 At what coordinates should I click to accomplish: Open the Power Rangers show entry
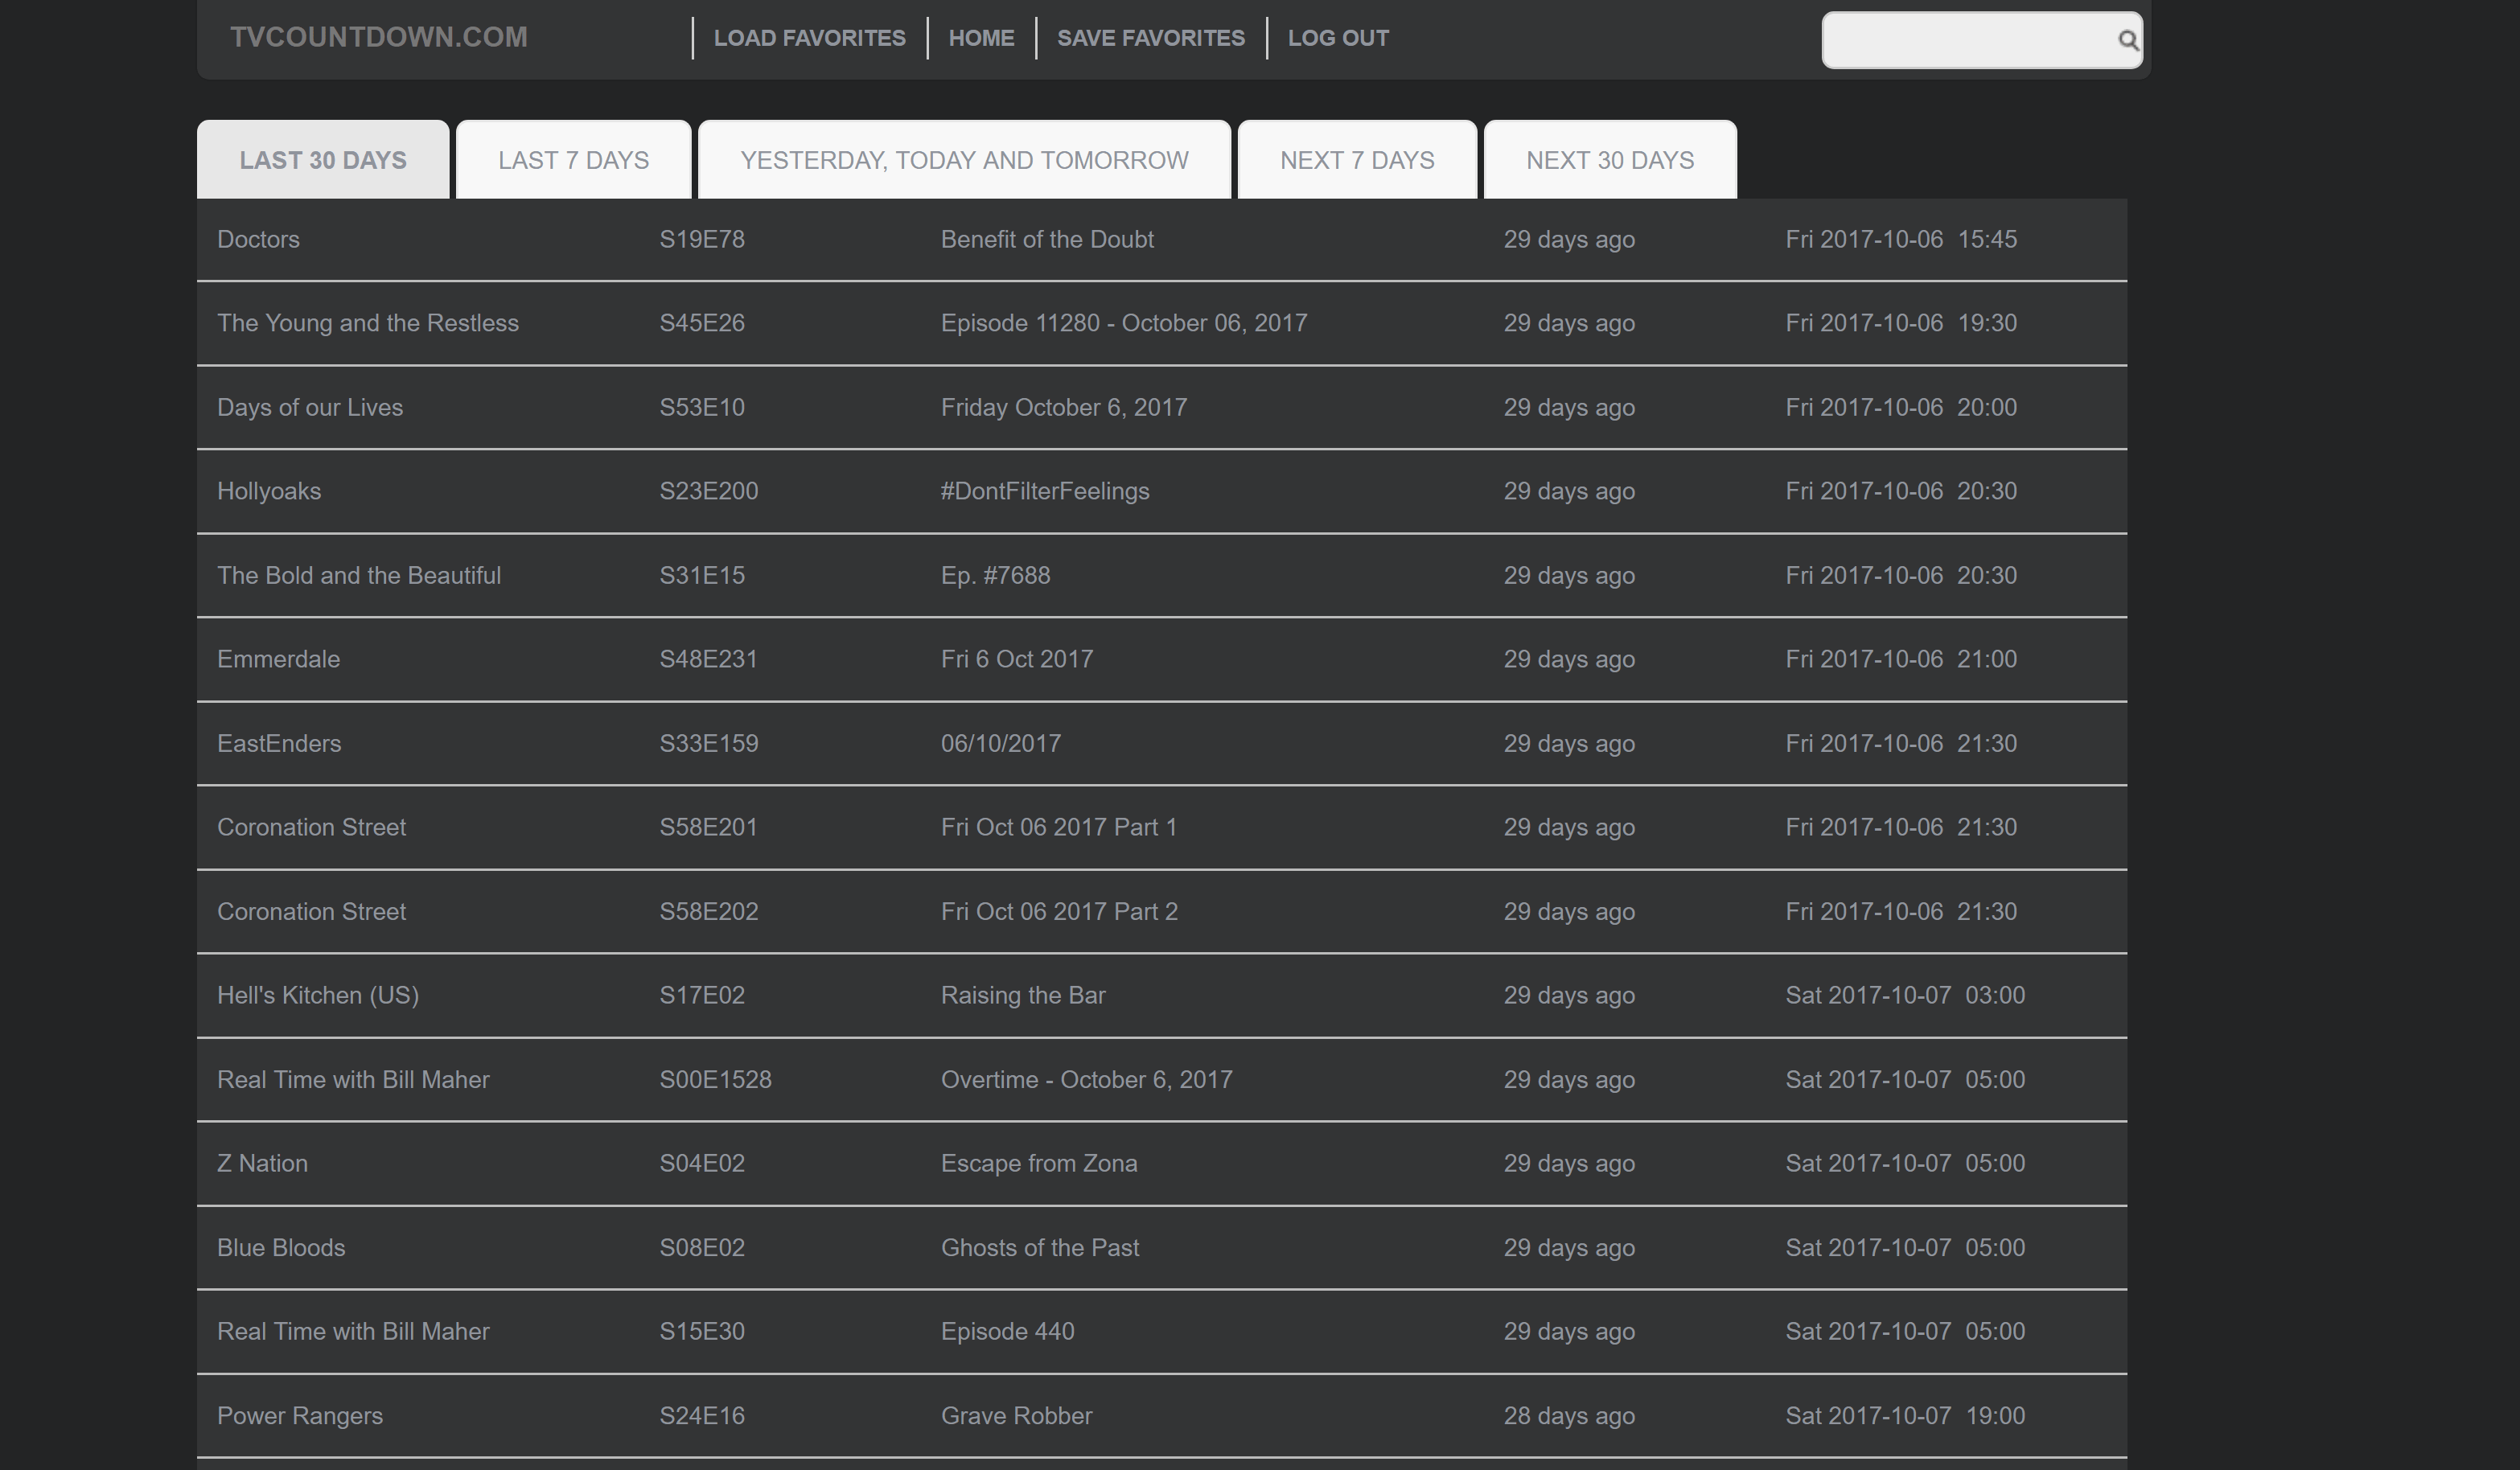[300, 1415]
